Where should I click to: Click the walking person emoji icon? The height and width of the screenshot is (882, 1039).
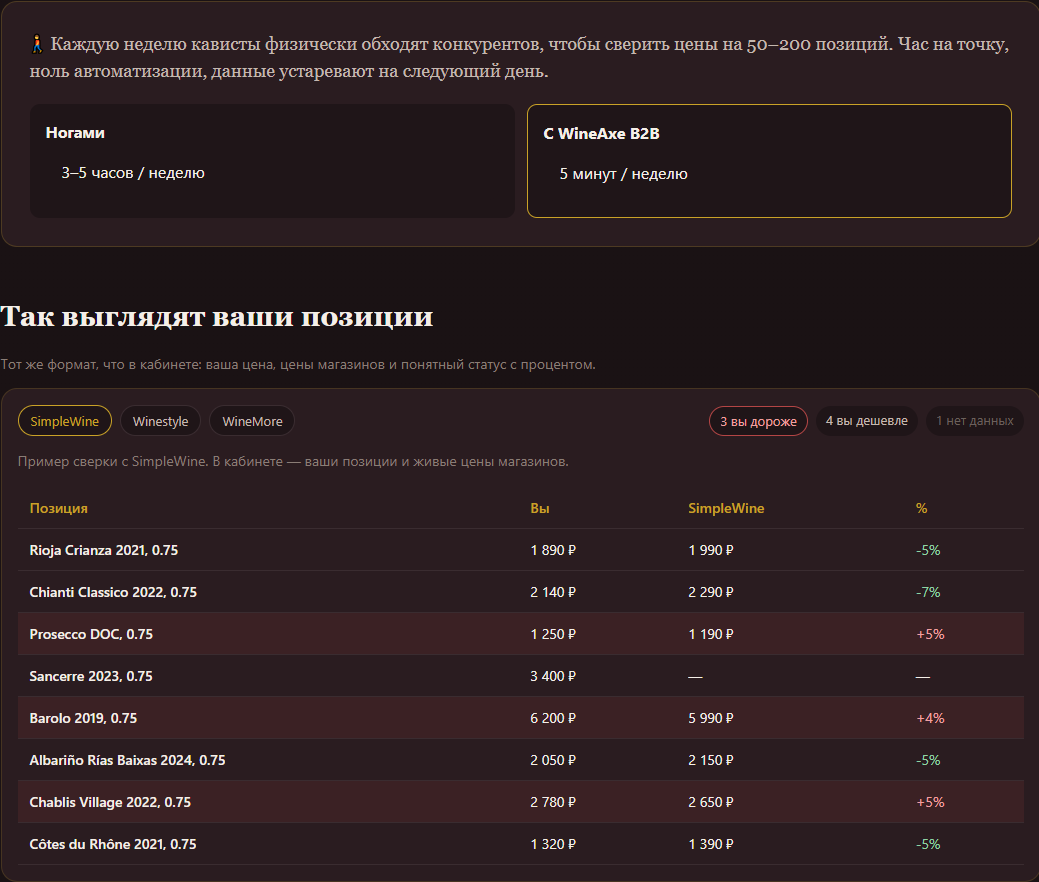tap(38, 44)
